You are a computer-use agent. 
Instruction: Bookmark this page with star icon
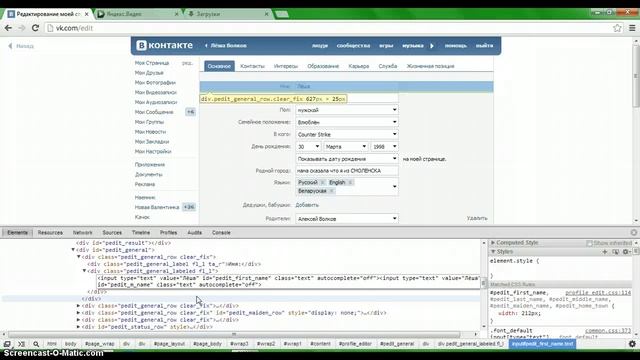(617, 28)
